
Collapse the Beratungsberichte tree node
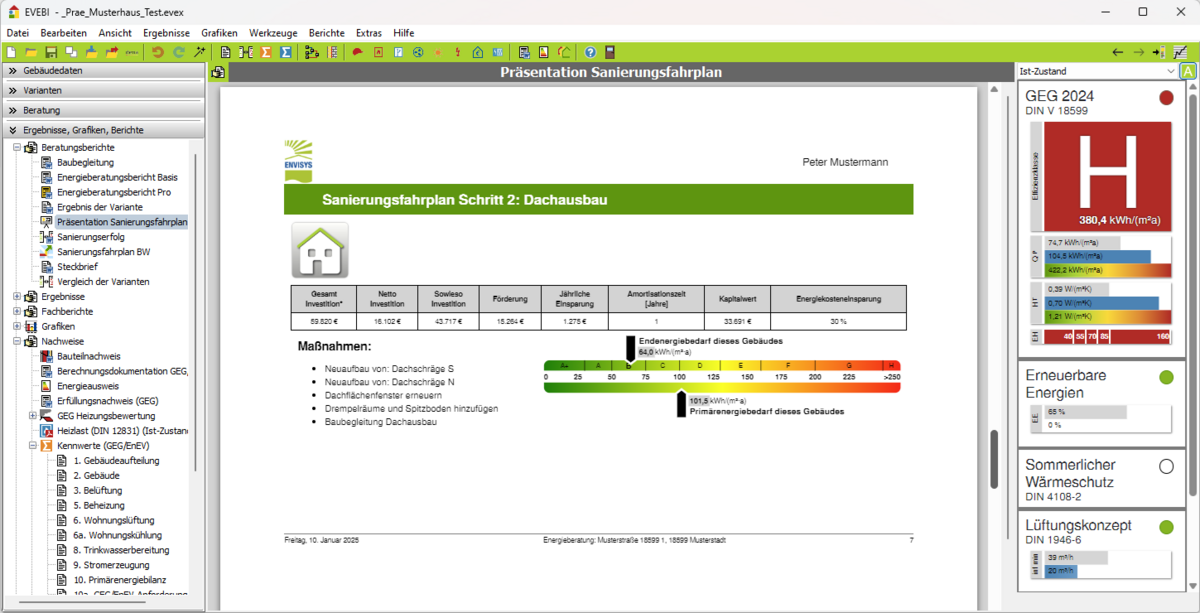[17, 147]
